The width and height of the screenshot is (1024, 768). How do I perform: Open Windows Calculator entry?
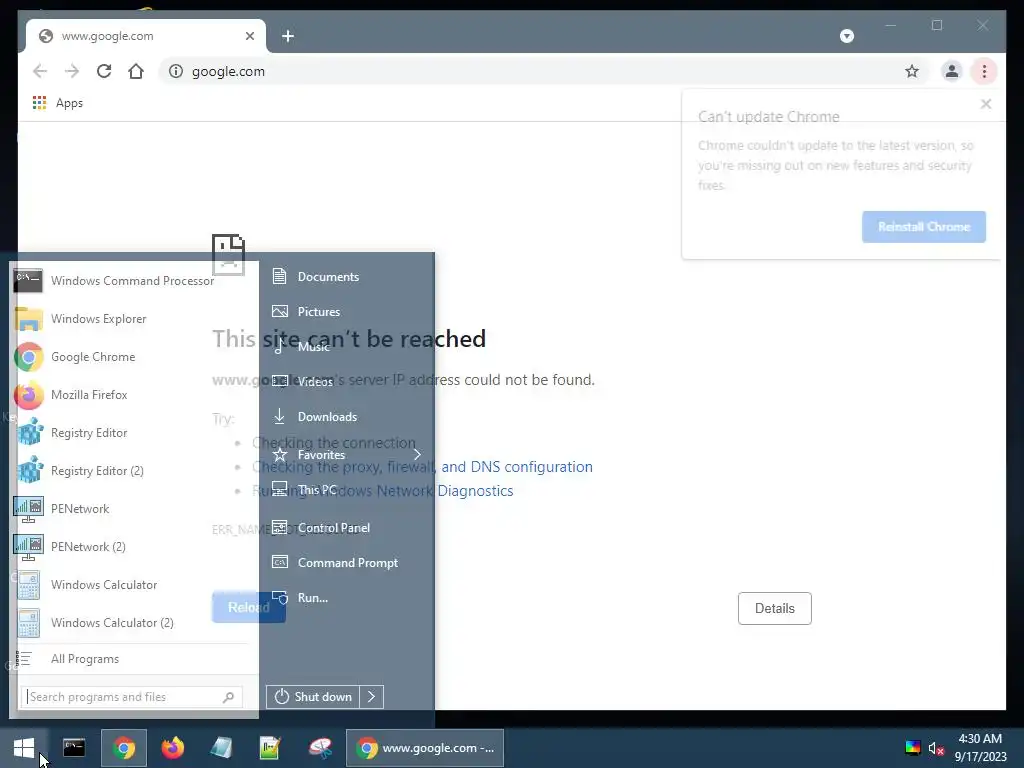[x=134, y=584]
